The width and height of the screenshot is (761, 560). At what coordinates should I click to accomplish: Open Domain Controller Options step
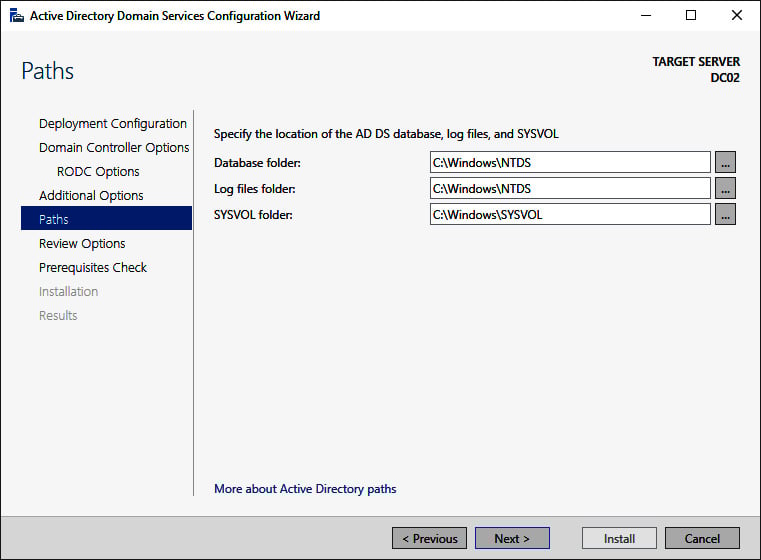114,148
